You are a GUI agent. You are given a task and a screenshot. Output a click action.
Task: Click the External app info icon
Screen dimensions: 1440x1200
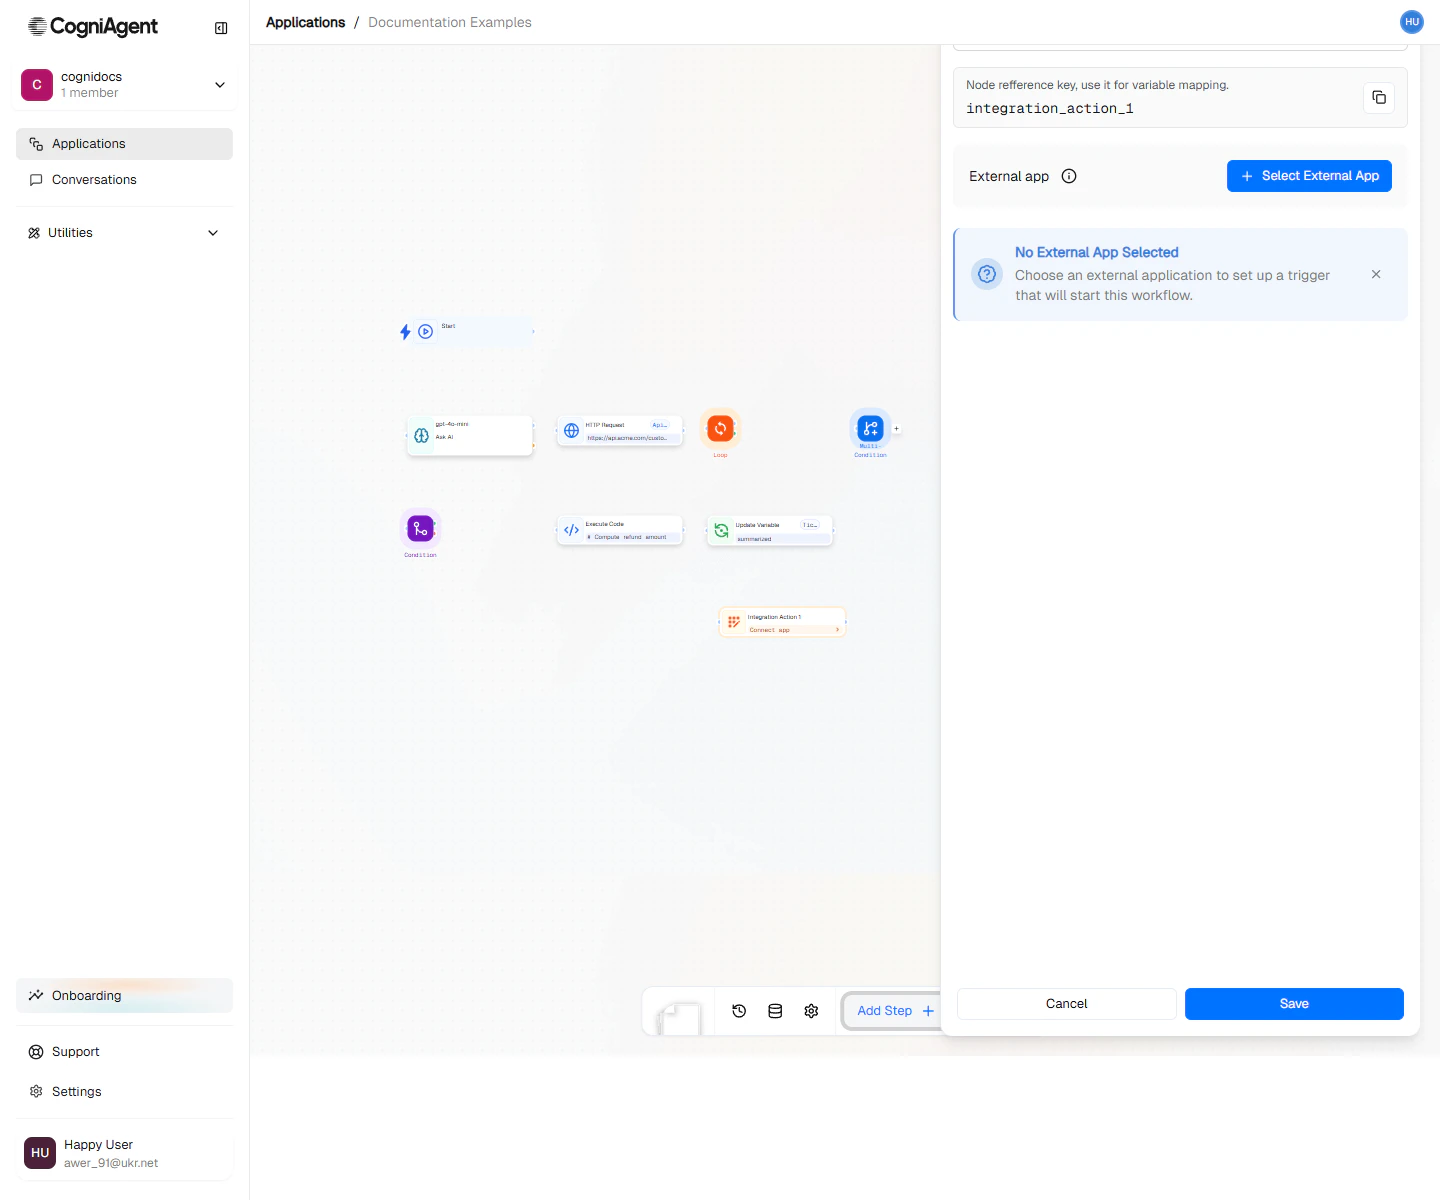pyautogui.click(x=1069, y=176)
